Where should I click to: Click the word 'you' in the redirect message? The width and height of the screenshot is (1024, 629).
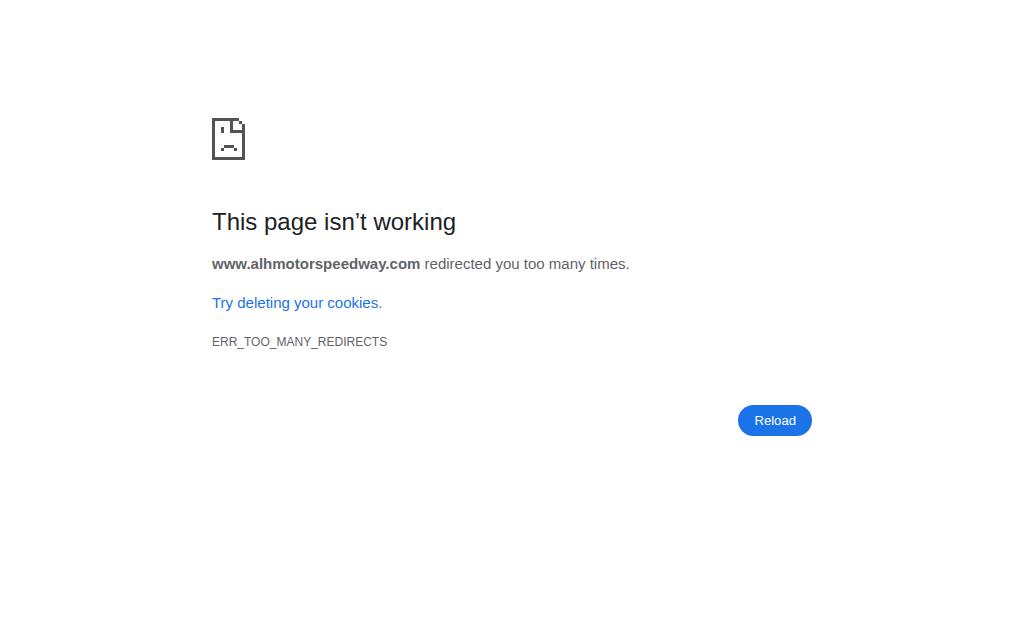(507, 264)
